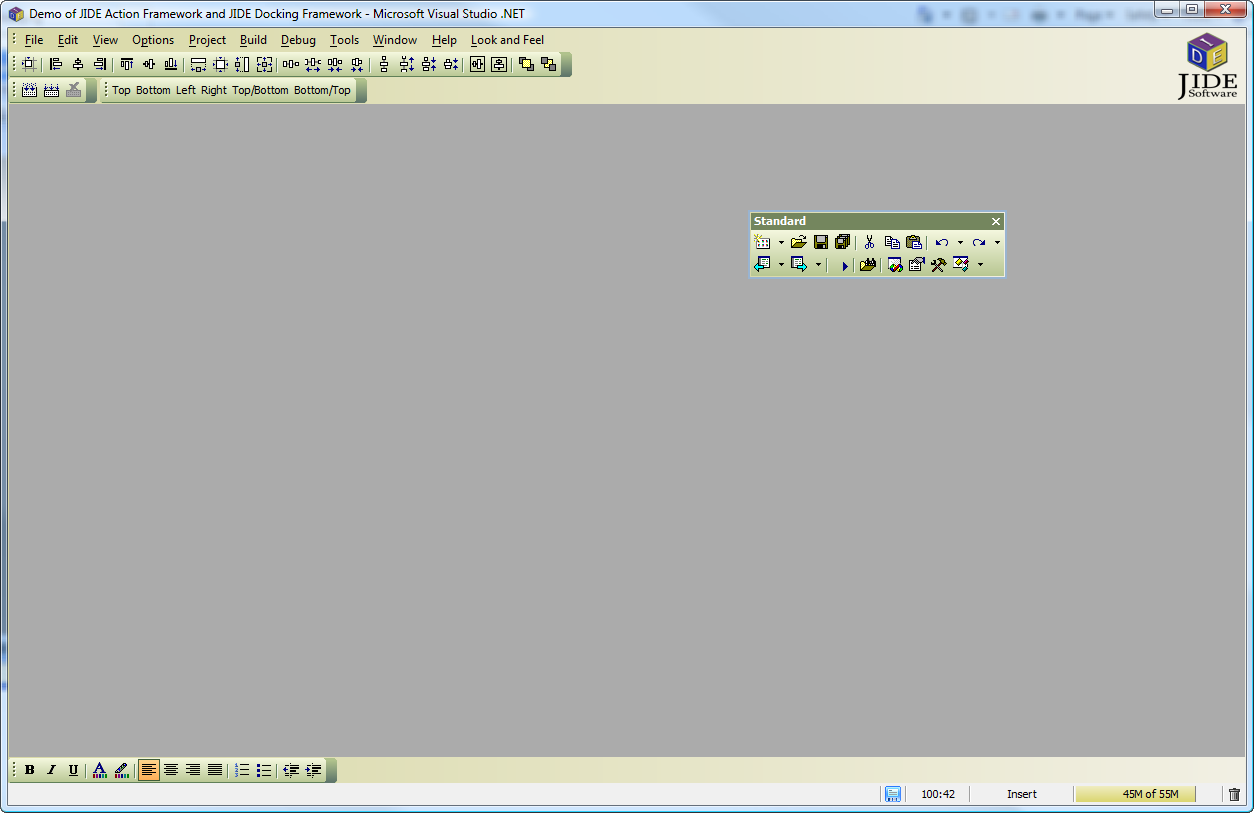Image resolution: width=1254 pixels, height=813 pixels.
Task: Click the Align Centers layout icon
Action: [x=78, y=64]
